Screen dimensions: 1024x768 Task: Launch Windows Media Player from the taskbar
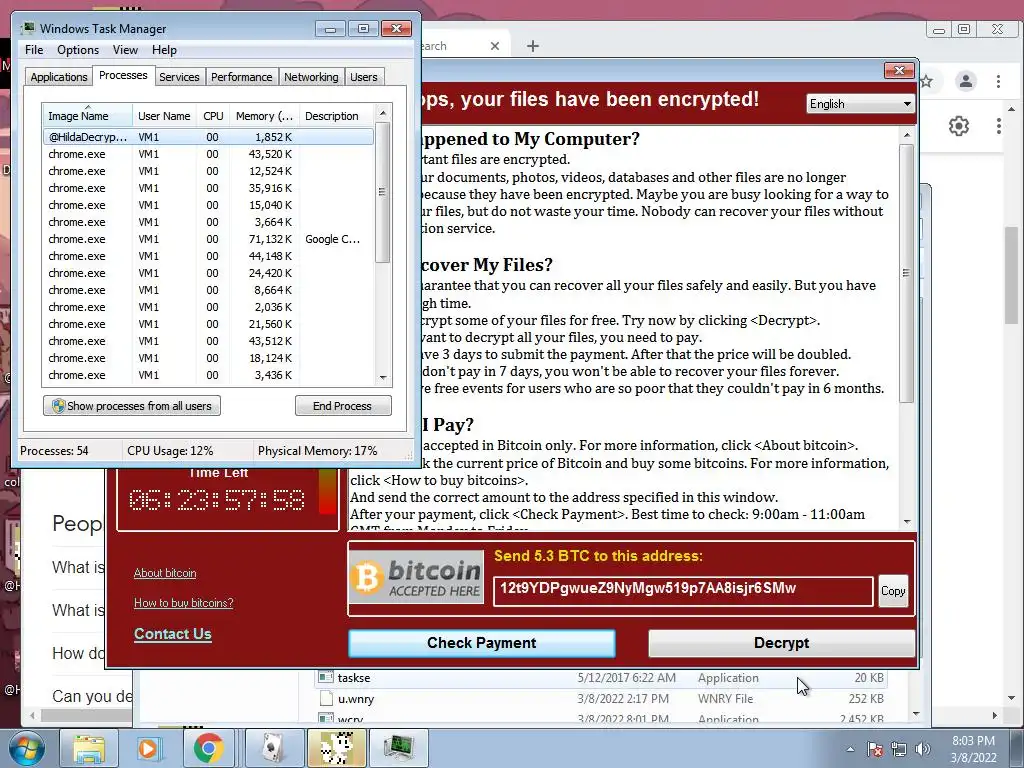[148, 748]
